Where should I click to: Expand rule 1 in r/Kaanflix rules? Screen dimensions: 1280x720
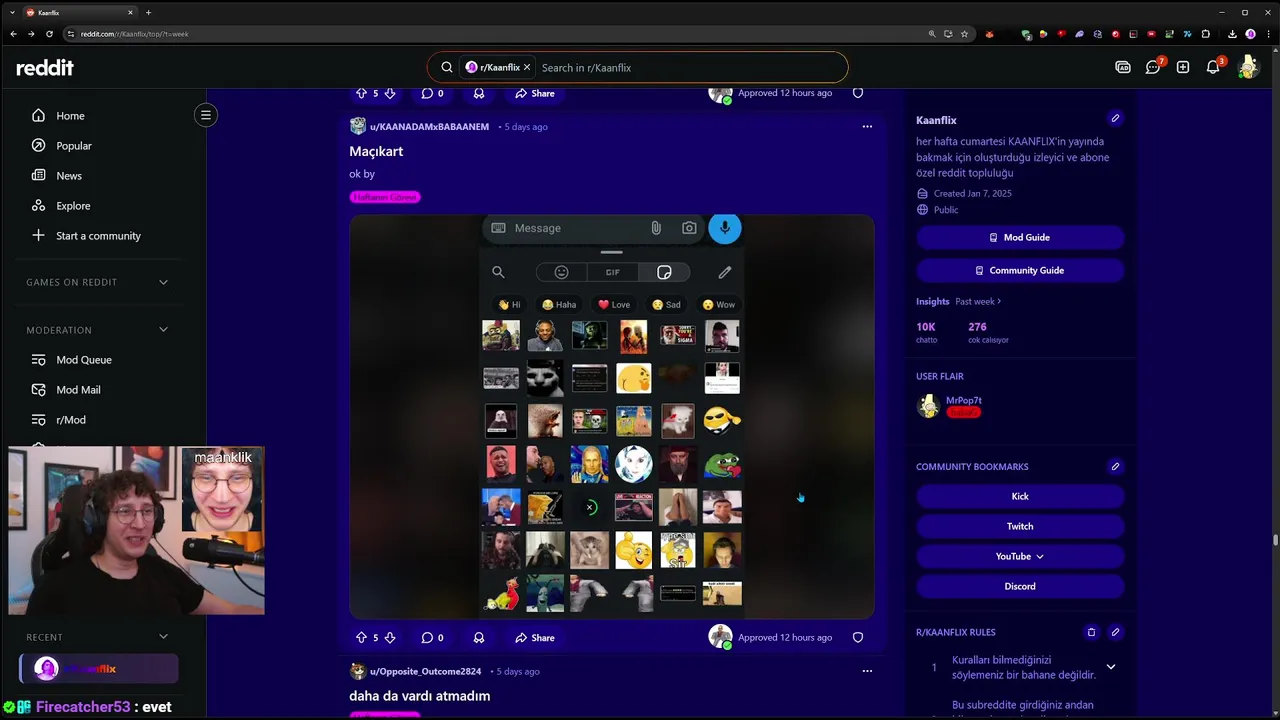(1110, 667)
